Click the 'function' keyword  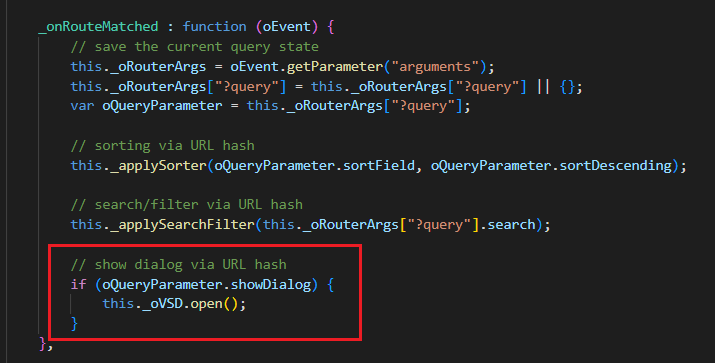pos(214,26)
